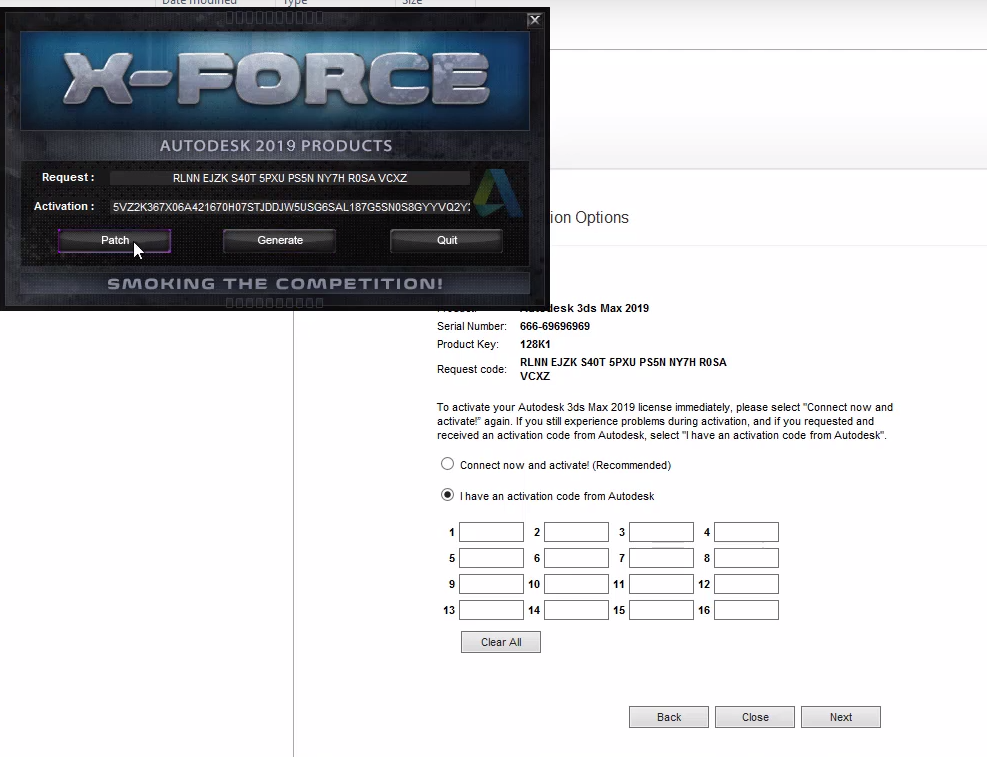Select Connect now and activate option

(448, 465)
